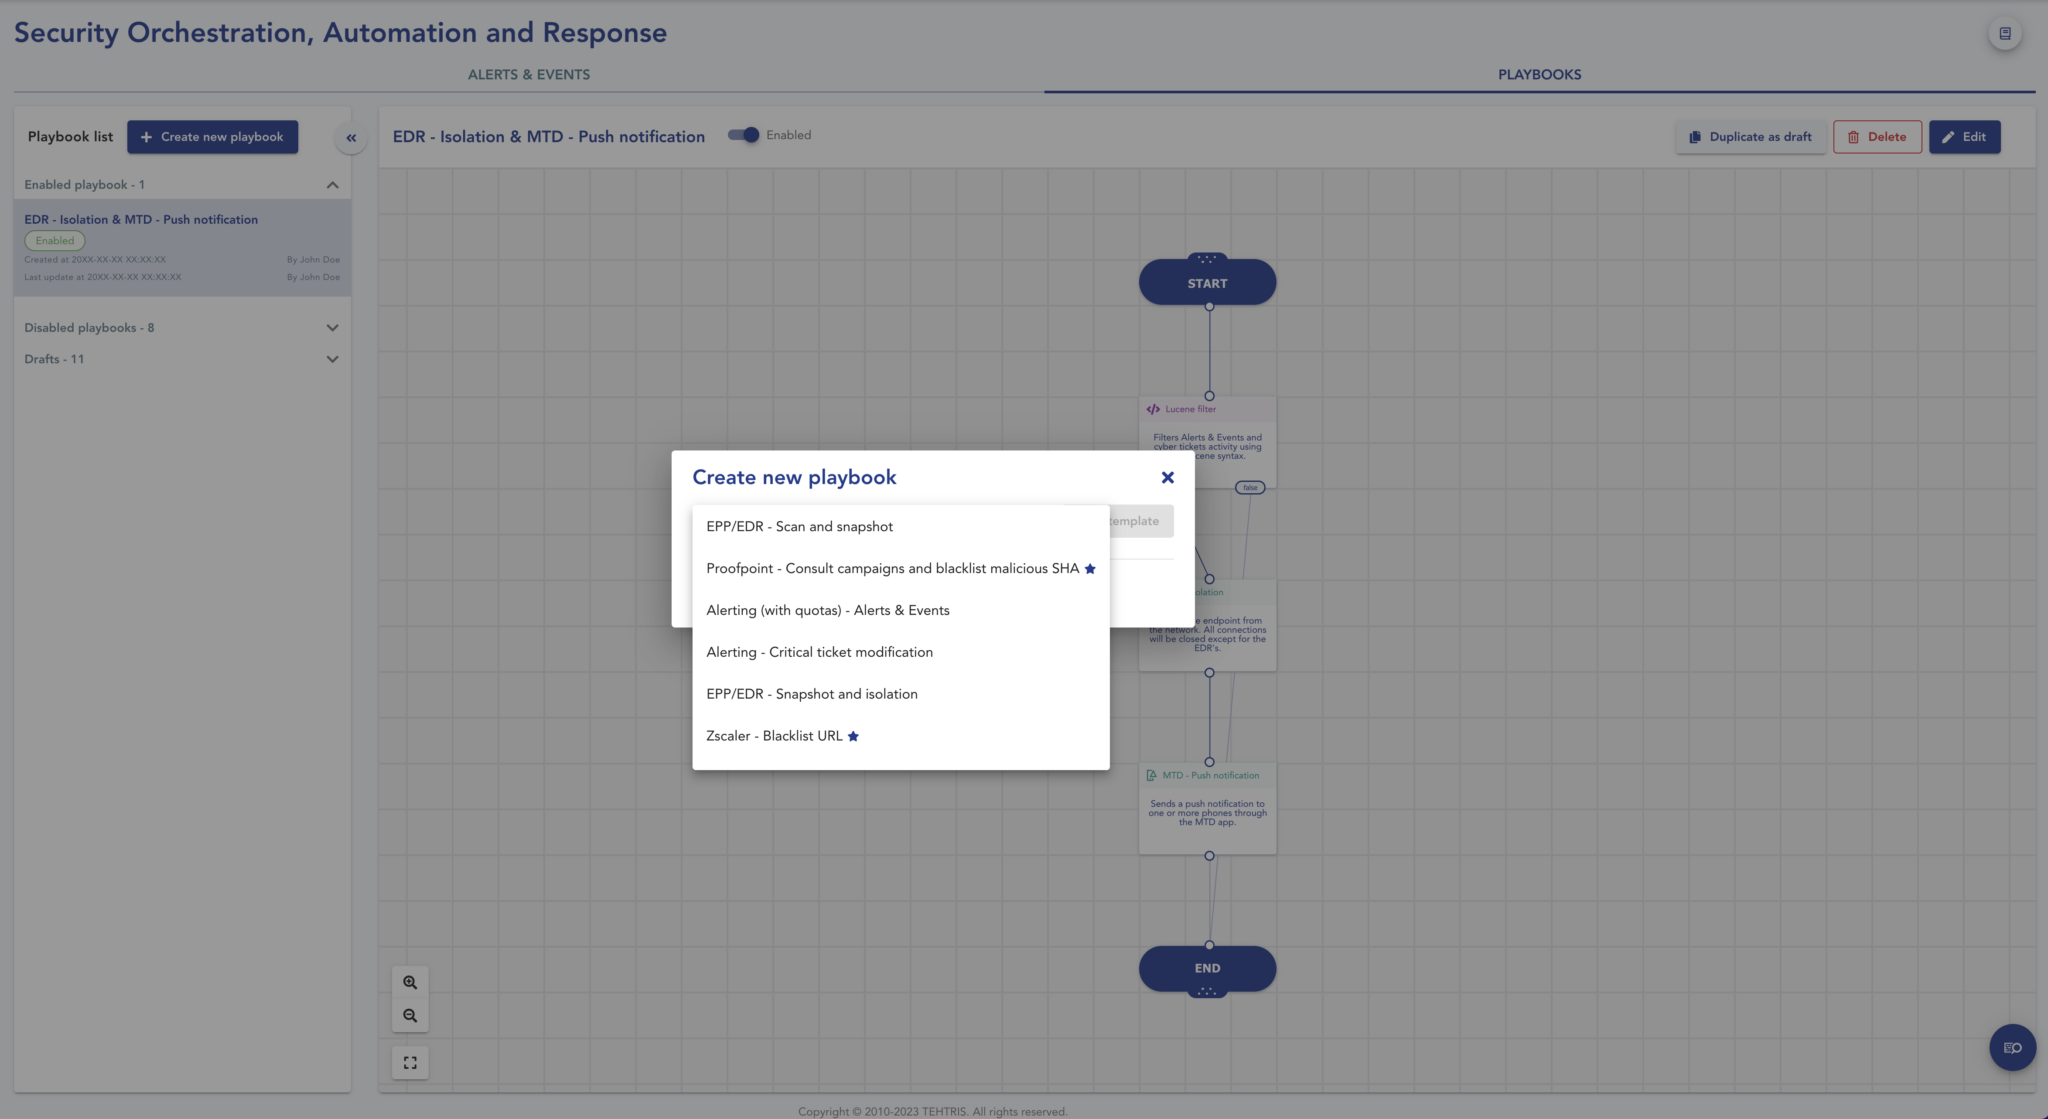The width and height of the screenshot is (2048, 1119).
Task: Expand the Disabled playbooks section
Action: click(x=332, y=327)
